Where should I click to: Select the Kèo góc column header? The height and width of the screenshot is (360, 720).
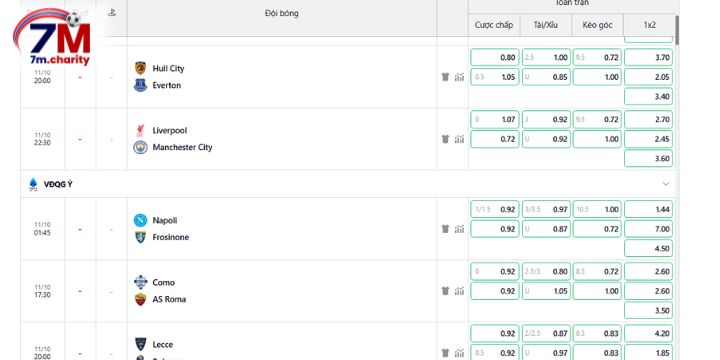(x=597, y=25)
